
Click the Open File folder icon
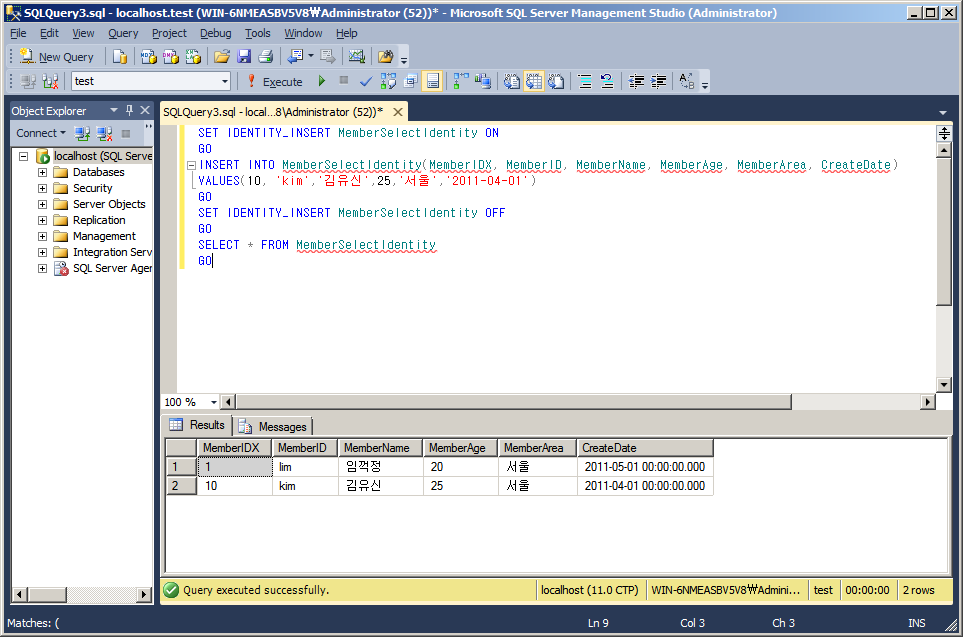pyautogui.click(x=222, y=57)
